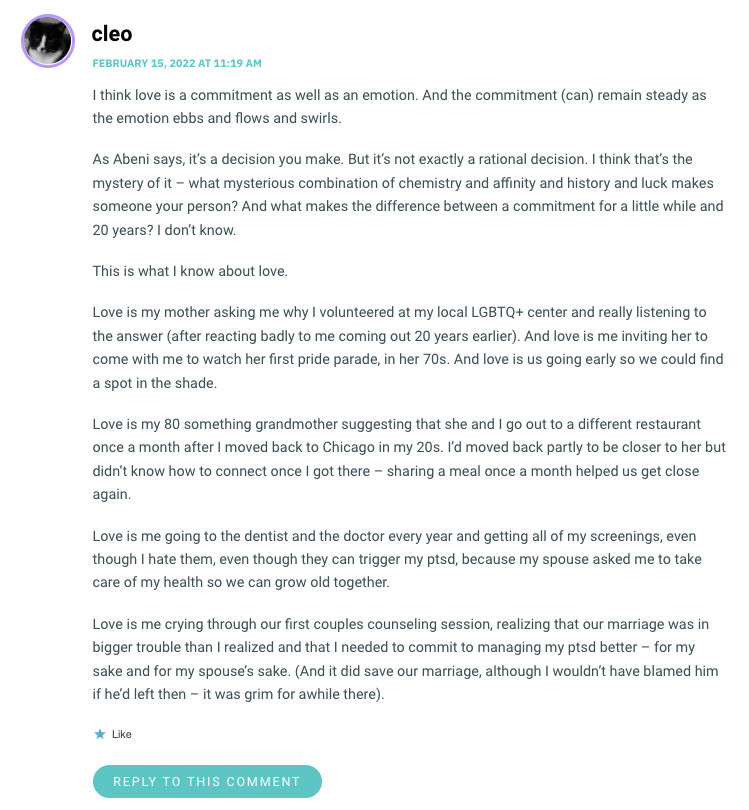Viewport: 749px width, 810px height.
Task: Click the star icon beside Like
Action: pyautogui.click(x=99, y=734)
